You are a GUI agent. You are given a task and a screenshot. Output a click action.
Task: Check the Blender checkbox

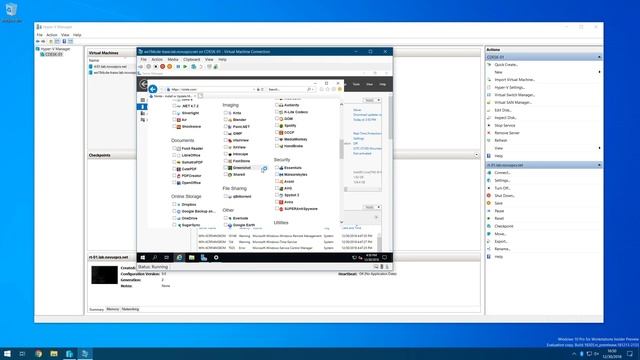[225, 120]
